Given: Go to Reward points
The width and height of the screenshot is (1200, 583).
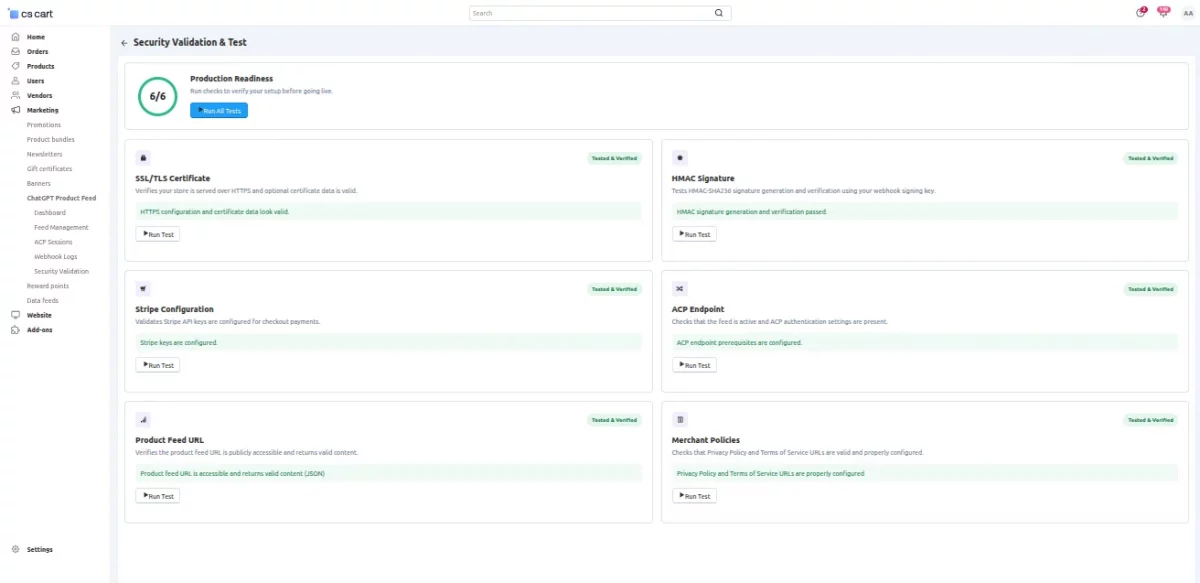Looking at the screenshot, I should tap(46, 286).
